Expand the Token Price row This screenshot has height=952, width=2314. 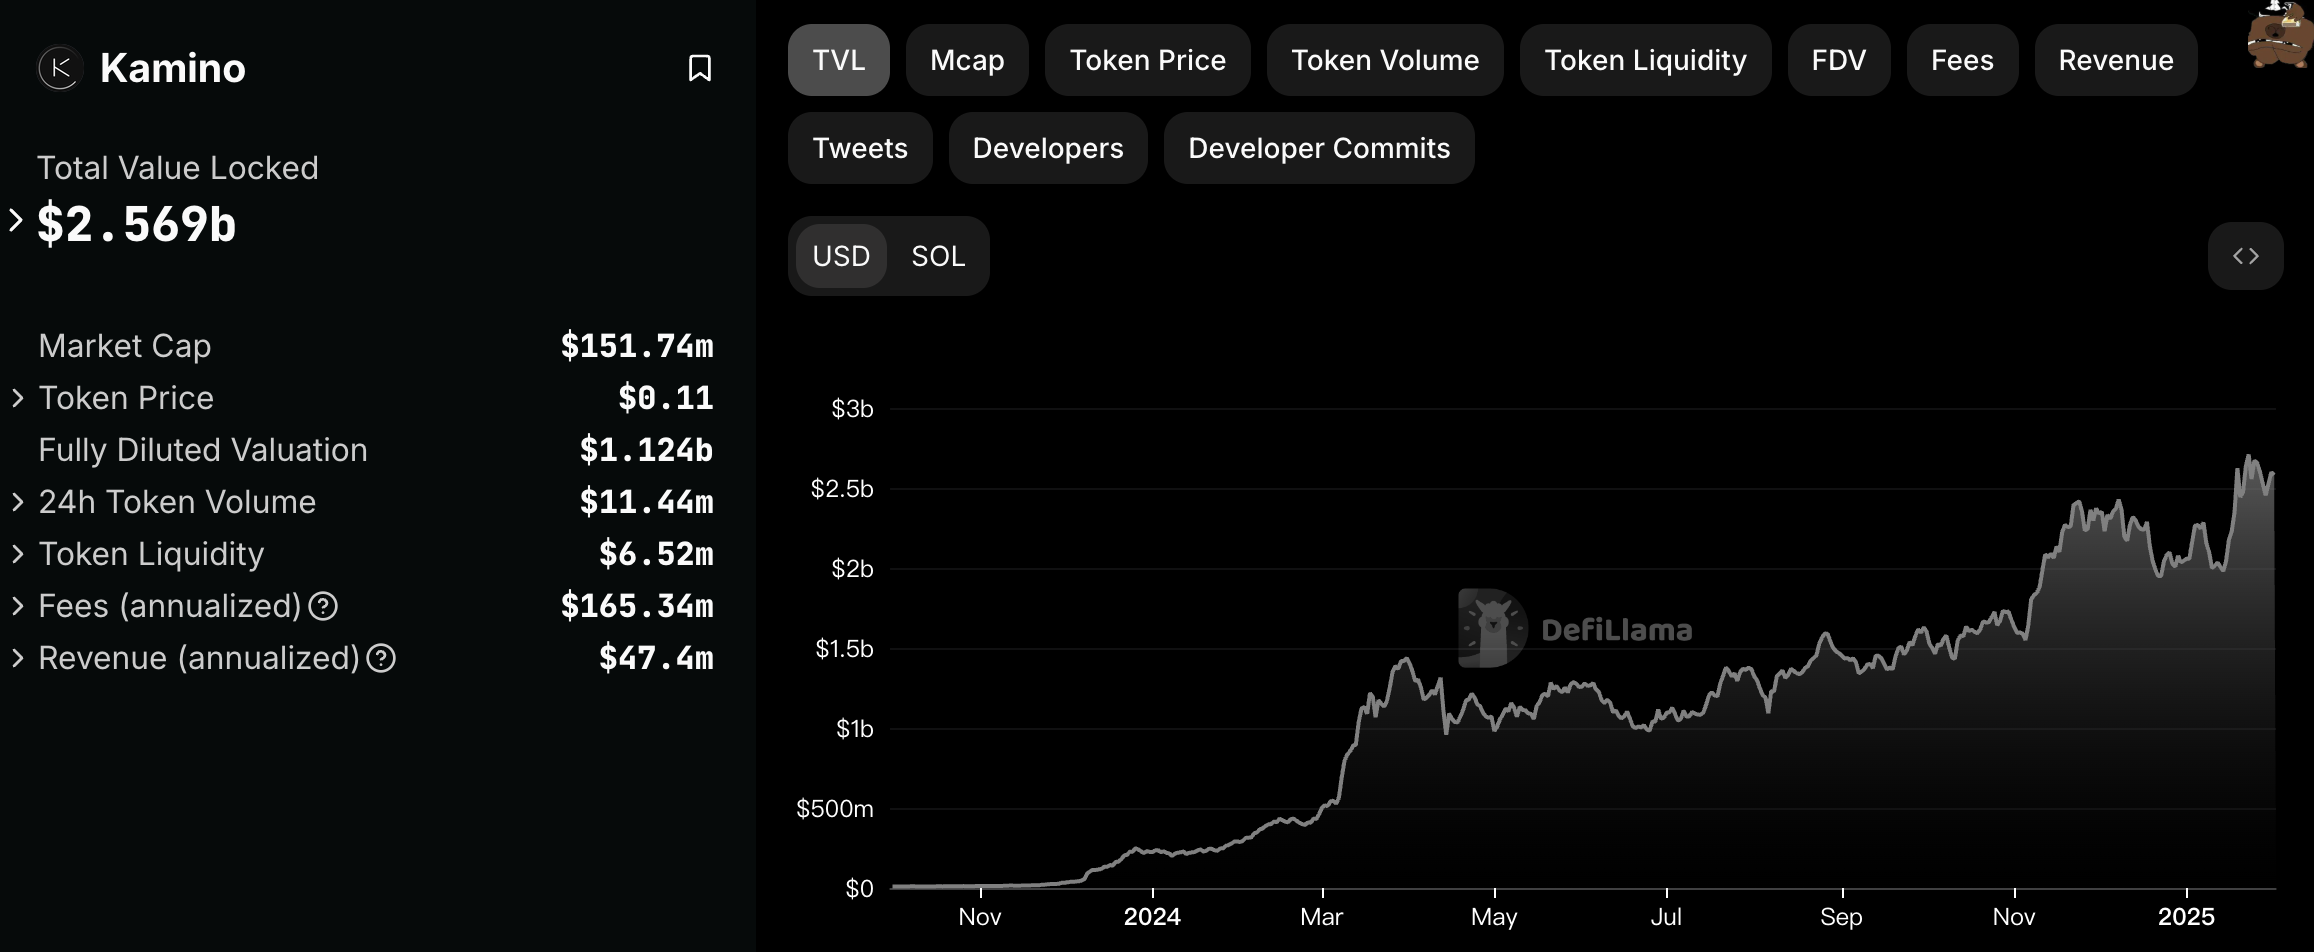(x=18, y=398)
